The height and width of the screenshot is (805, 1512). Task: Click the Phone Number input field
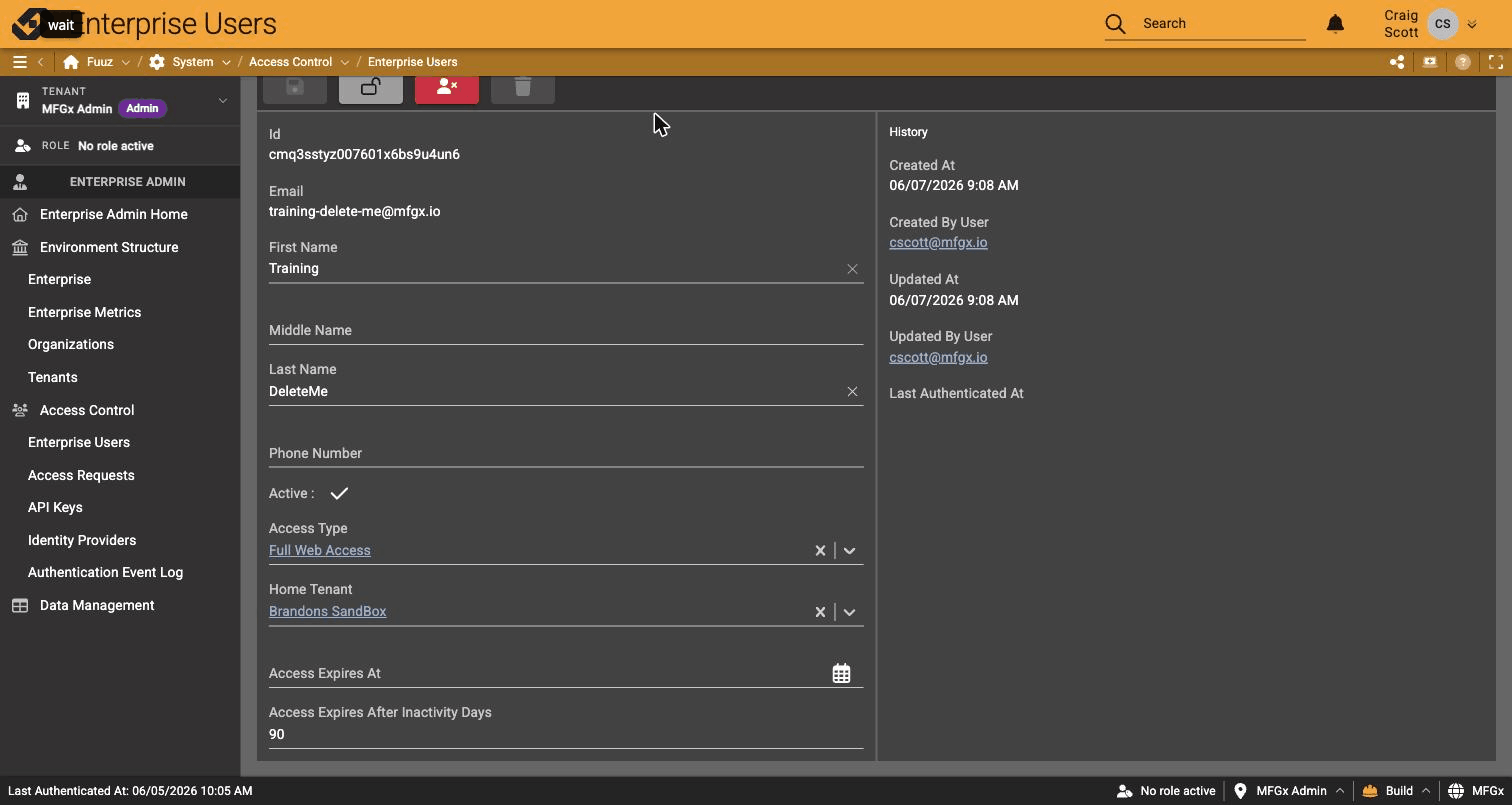click(566, 453)
